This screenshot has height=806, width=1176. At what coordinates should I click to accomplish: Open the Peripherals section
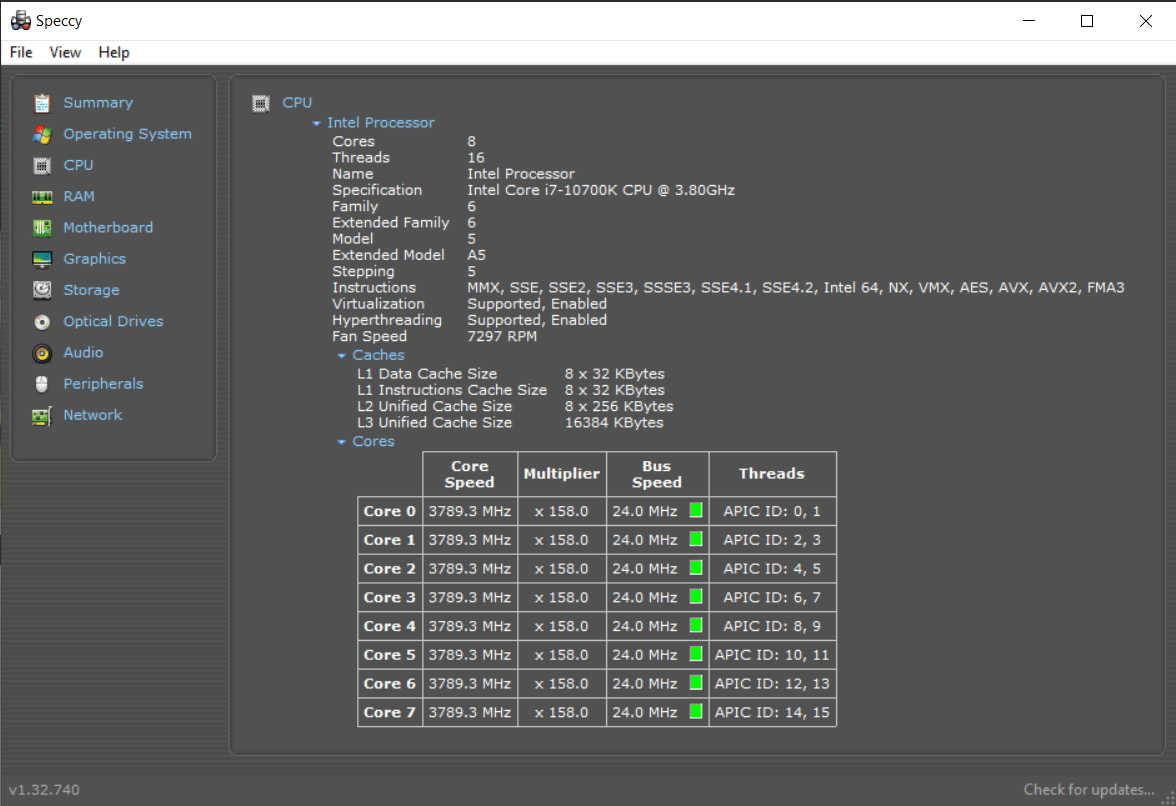[x=104, y=384]
